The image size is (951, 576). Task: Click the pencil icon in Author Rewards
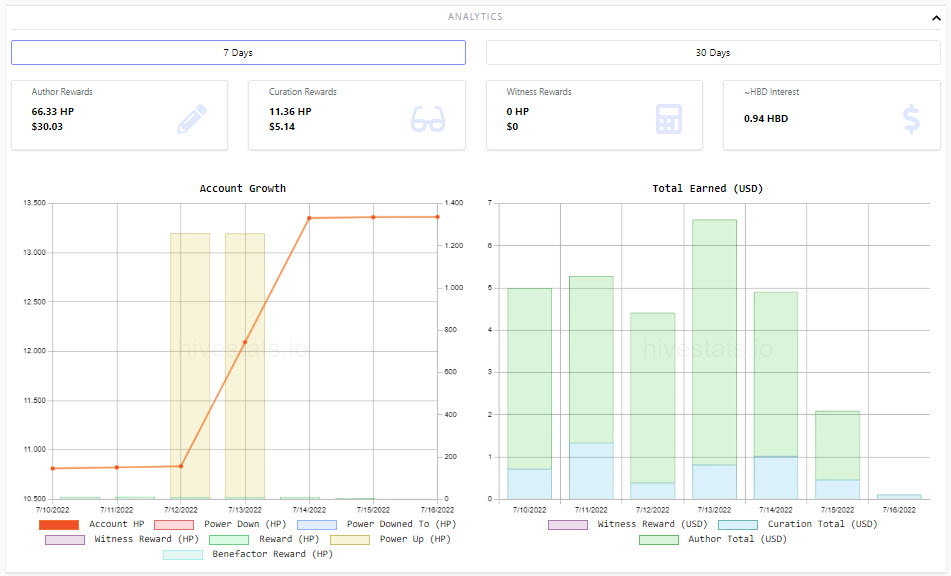pyautogui.click(x=192, y=119)
